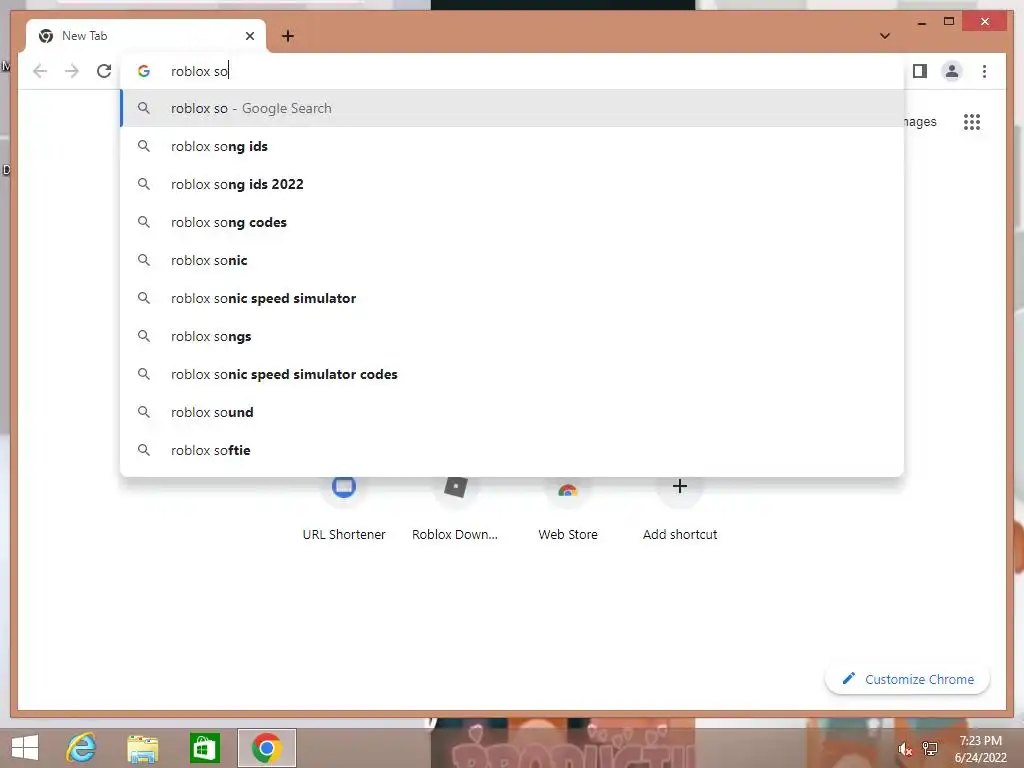Reload the current page
This screenshot has height=768, width=1024.
(x=104, y=71)
